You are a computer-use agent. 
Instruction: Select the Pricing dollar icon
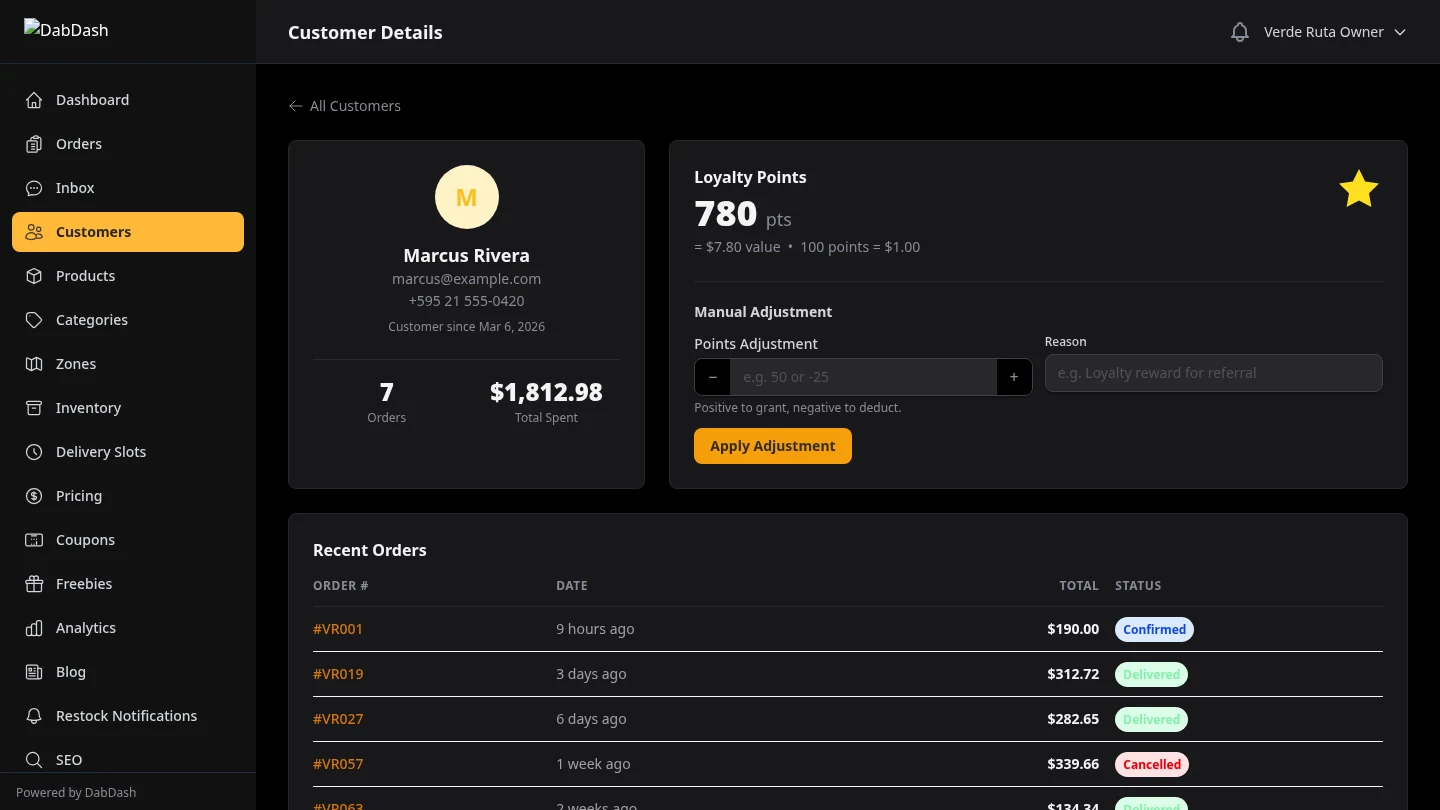[33, 496]
